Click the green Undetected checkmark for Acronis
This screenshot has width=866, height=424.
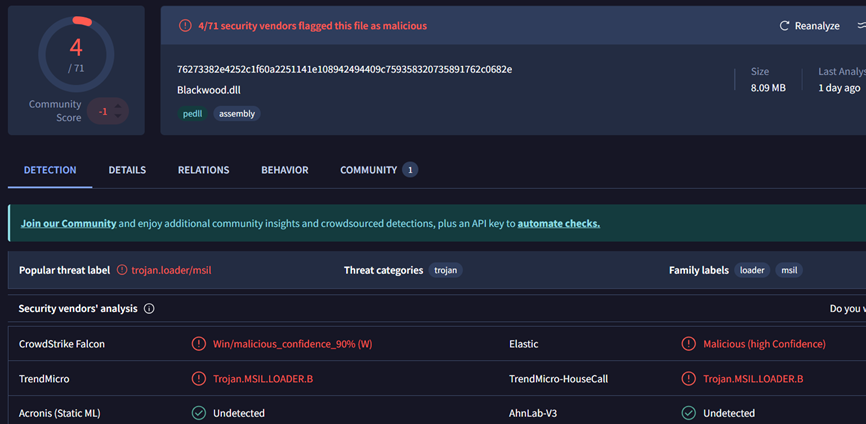(x=199, y=413)
